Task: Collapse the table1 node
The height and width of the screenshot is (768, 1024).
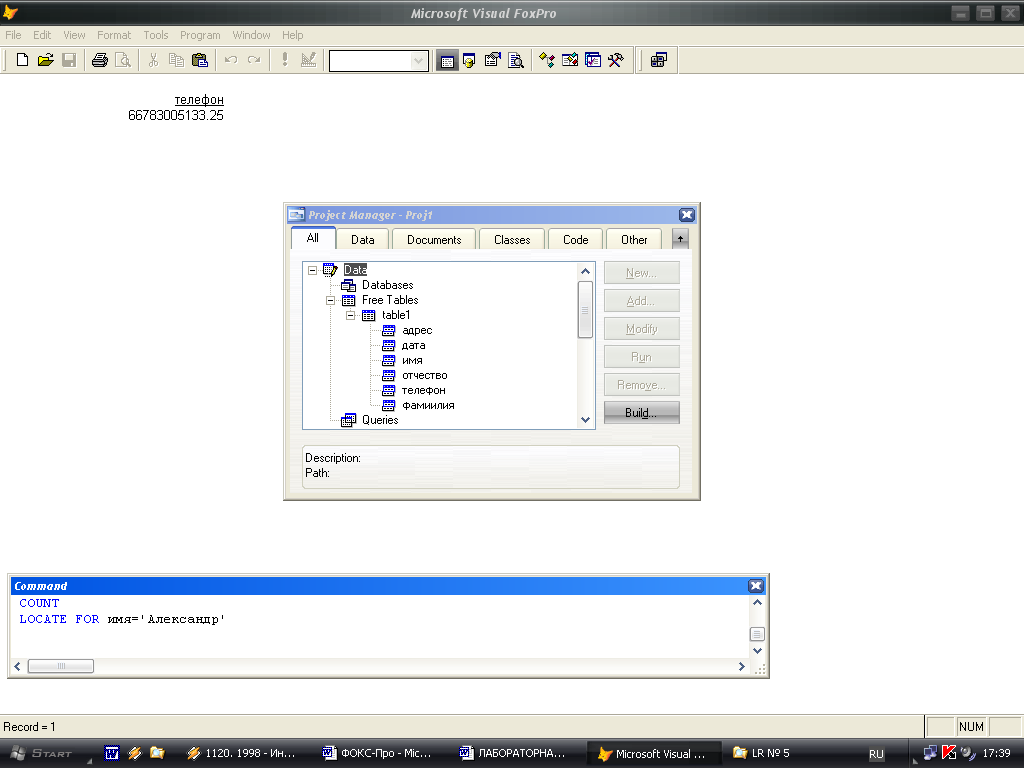Action: [x=351, y=315]
